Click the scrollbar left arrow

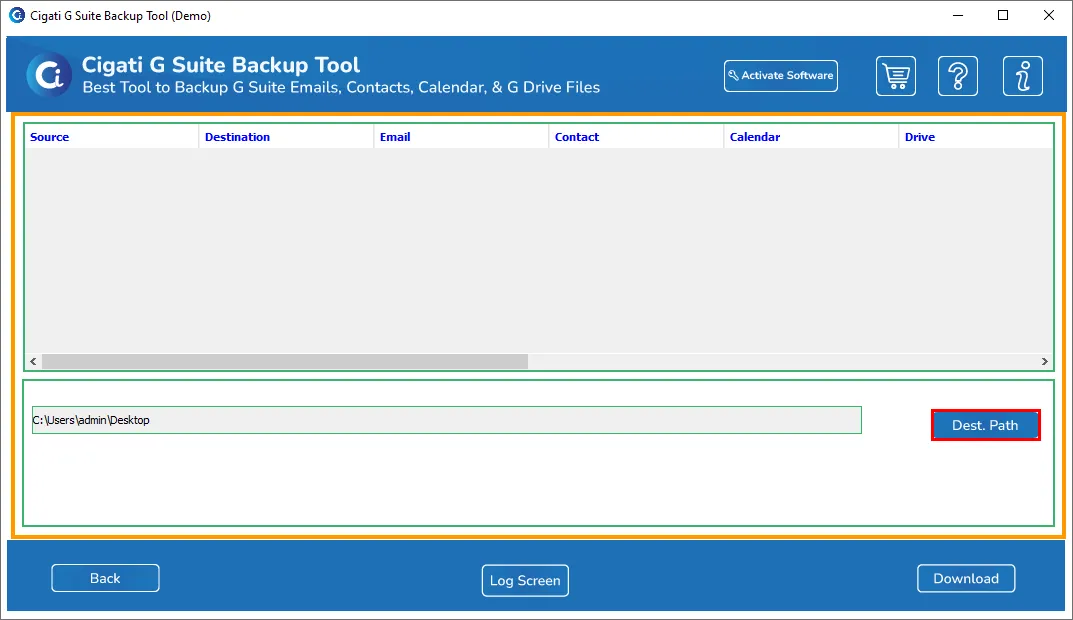(x=33, y=361)
